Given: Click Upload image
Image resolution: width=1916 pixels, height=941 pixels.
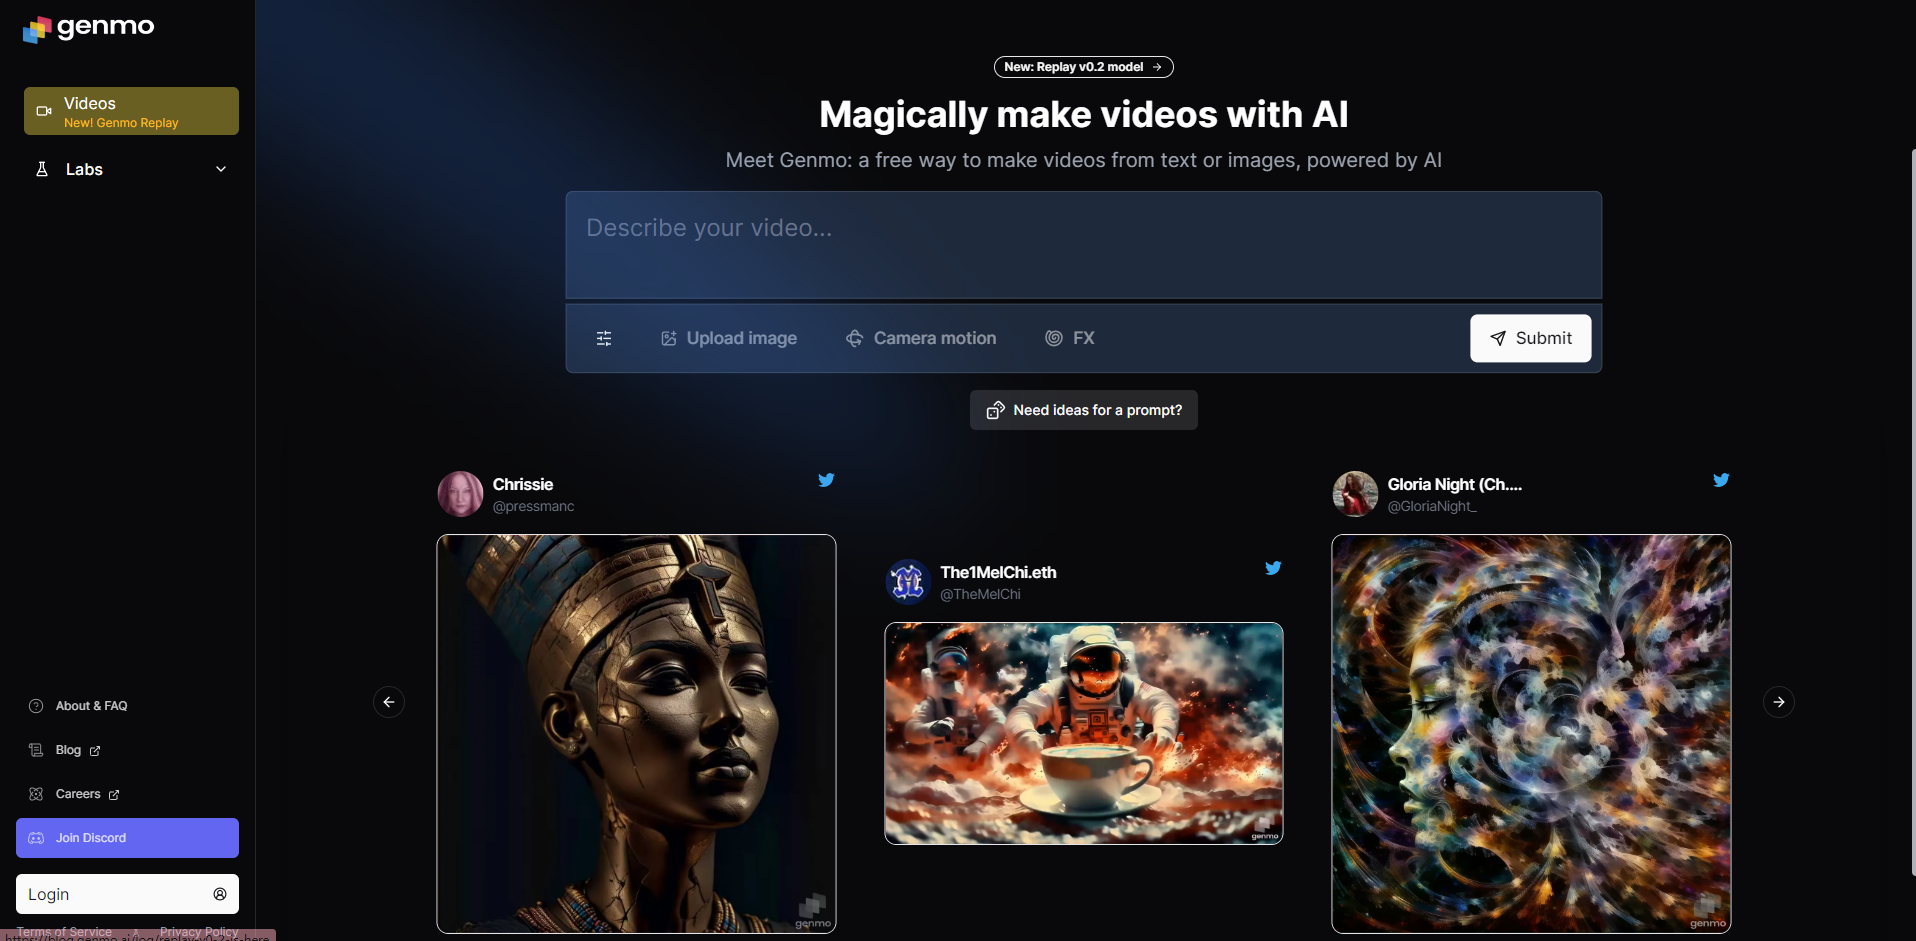Looking at the screenshot, I should pos(729,339).
